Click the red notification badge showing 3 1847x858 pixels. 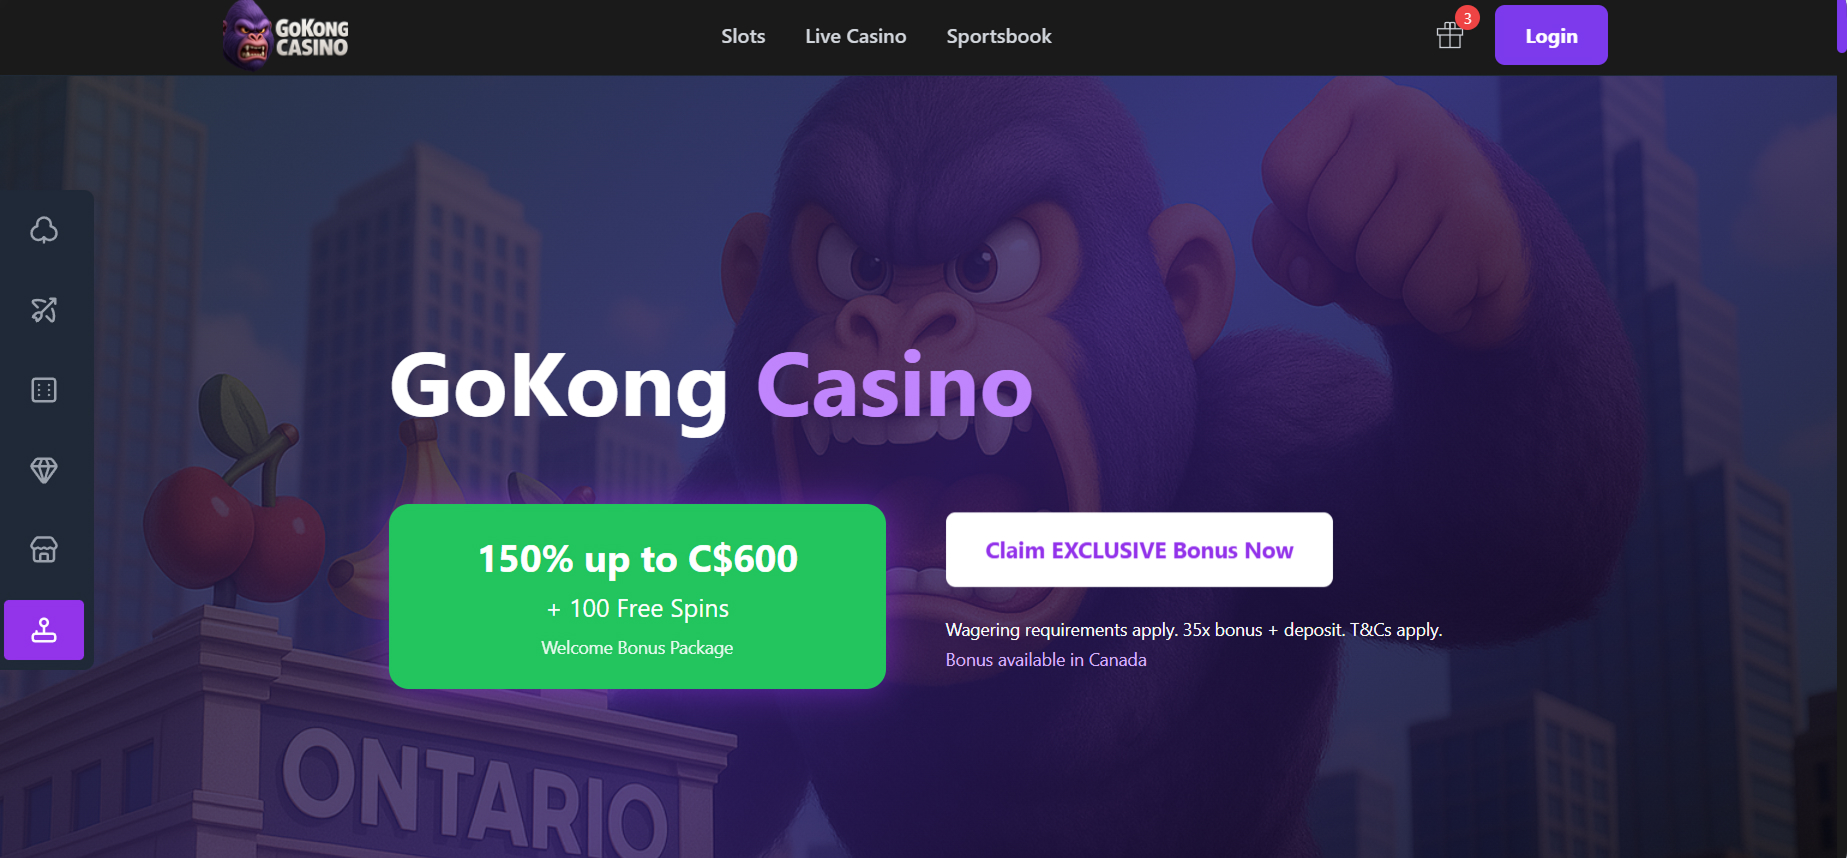[1467, 18]
